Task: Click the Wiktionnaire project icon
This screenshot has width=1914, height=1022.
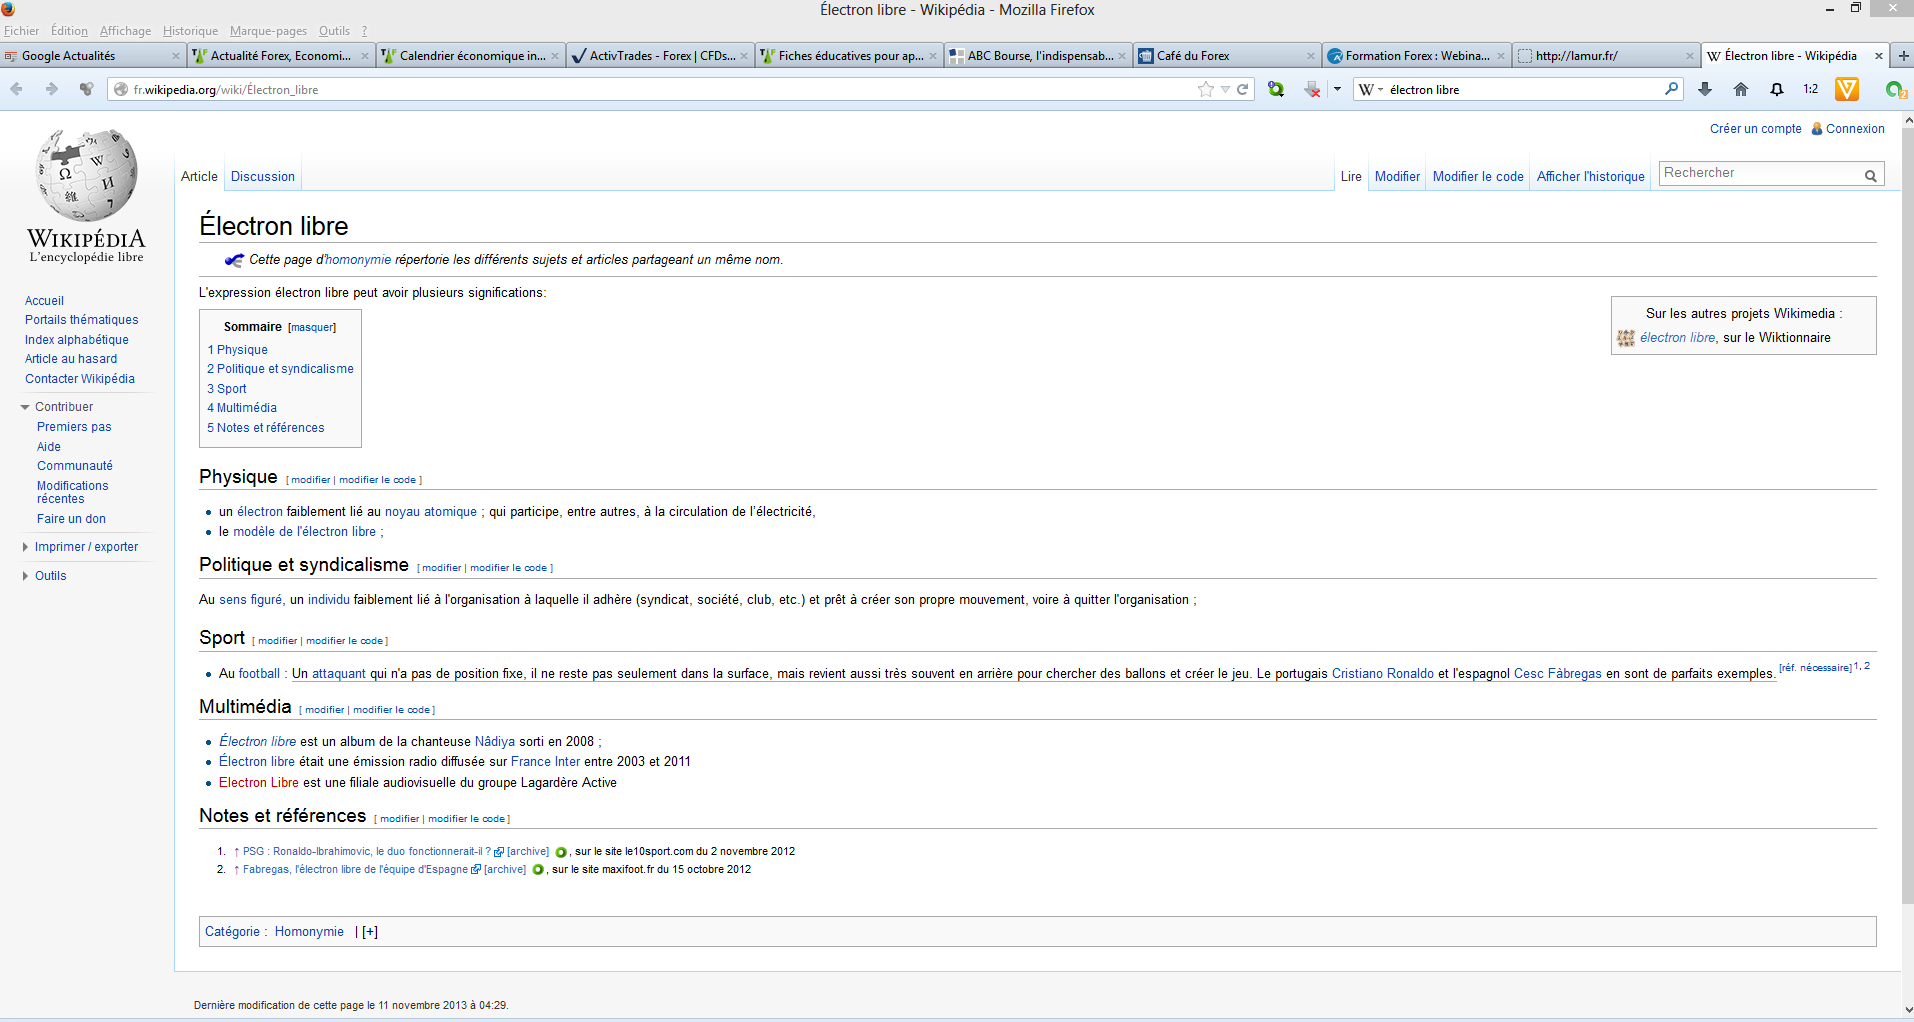Action: [1626, 338]
